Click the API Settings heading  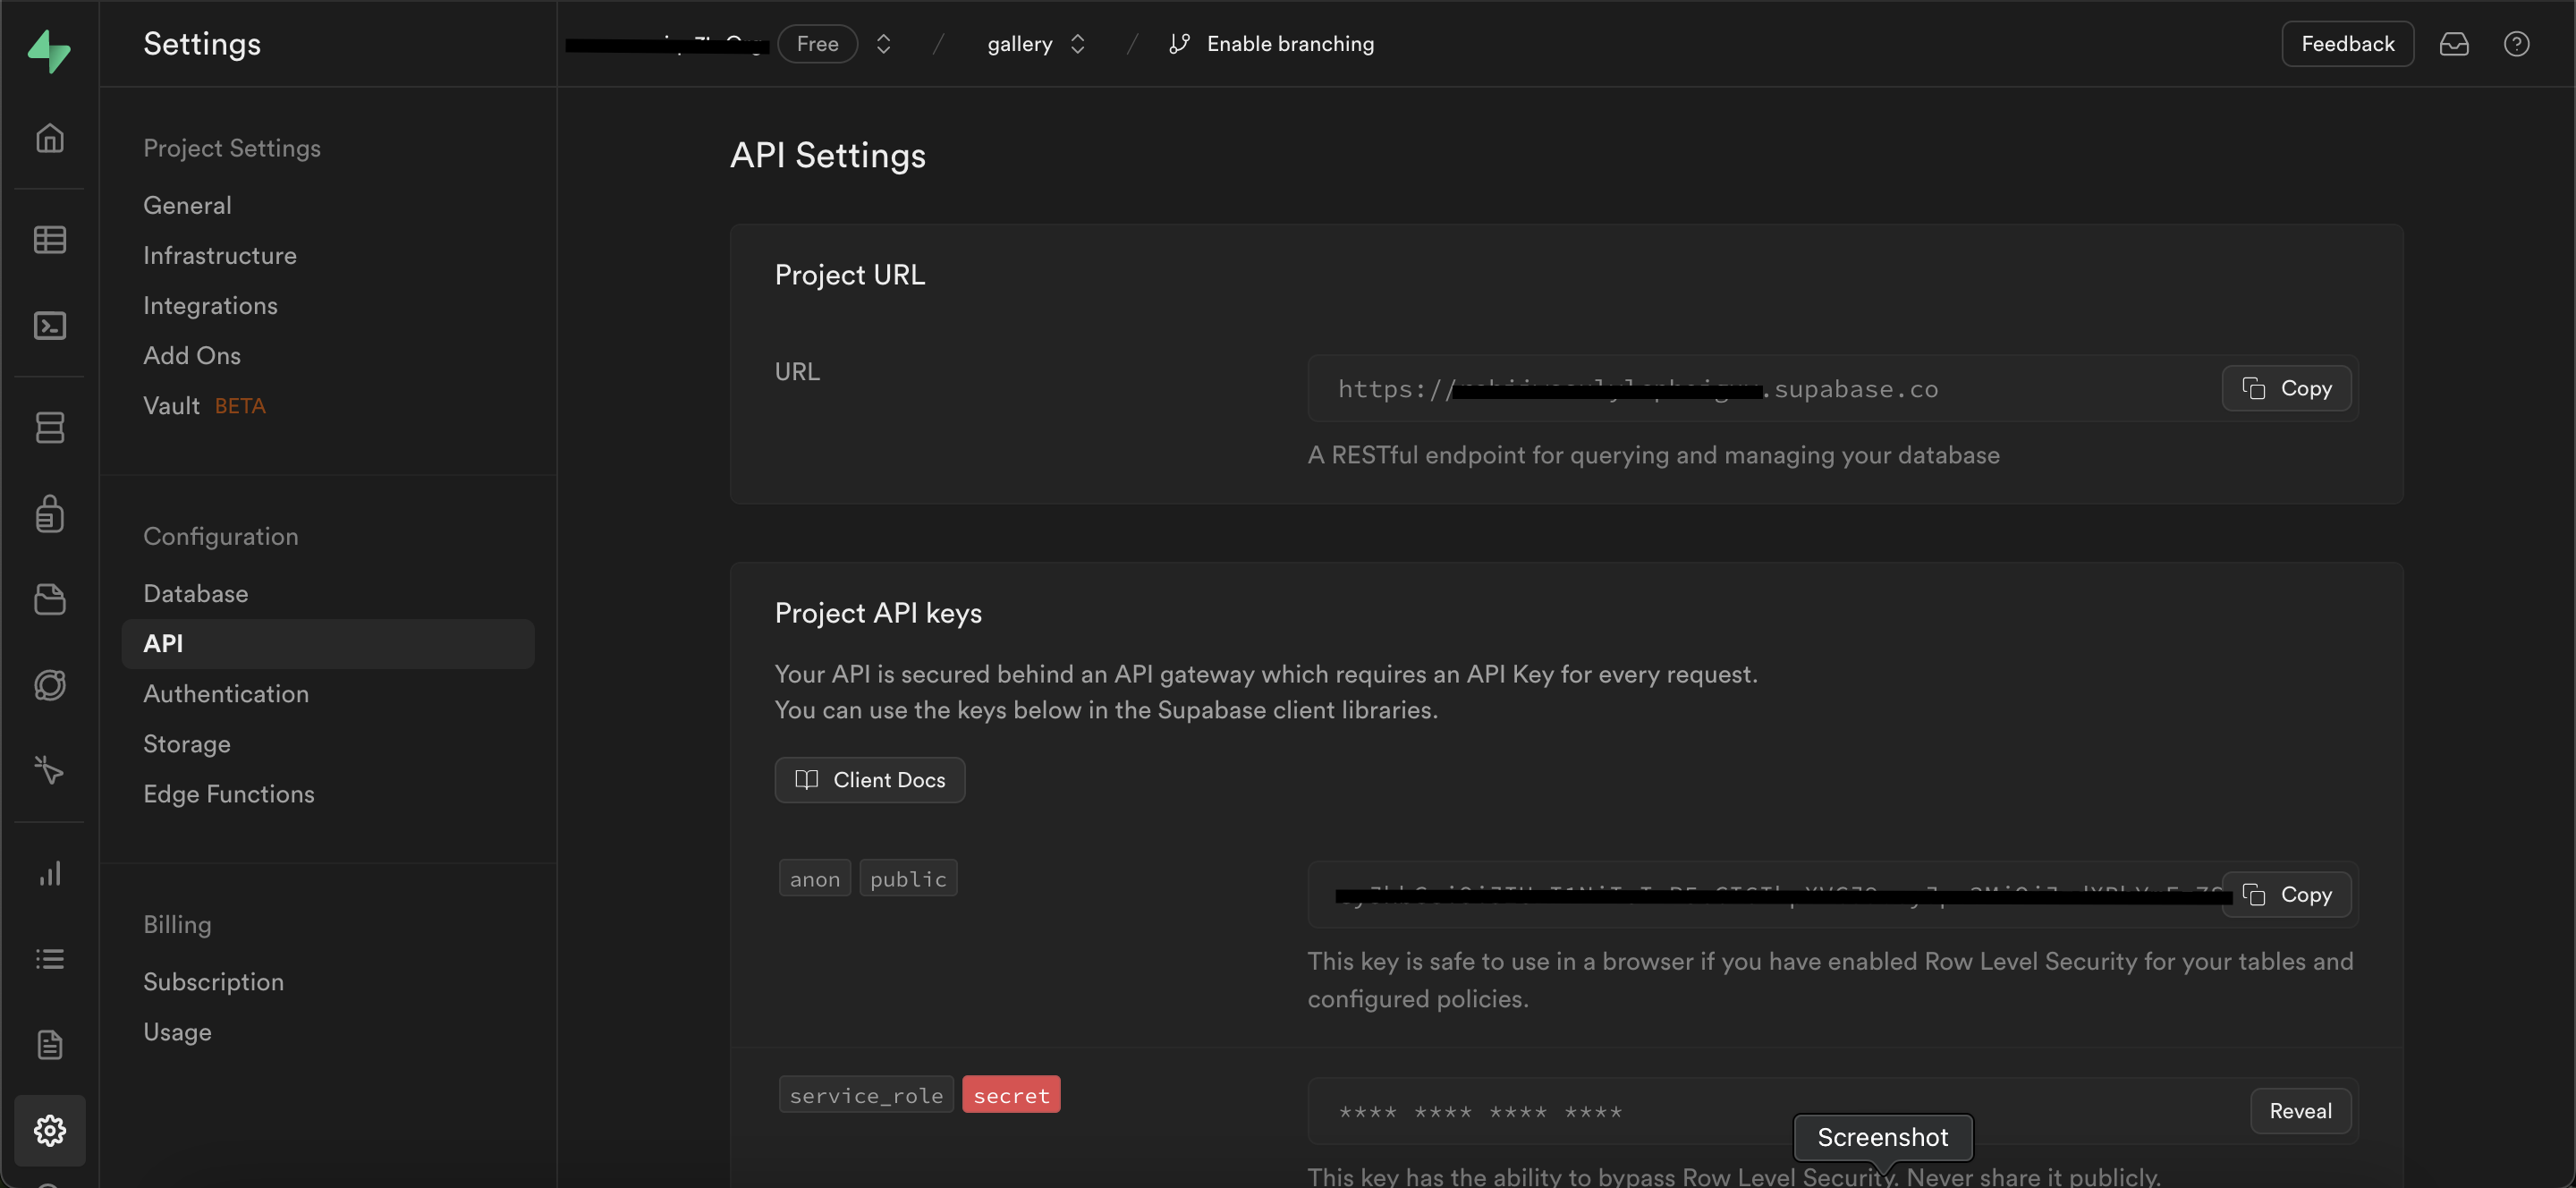827,155
